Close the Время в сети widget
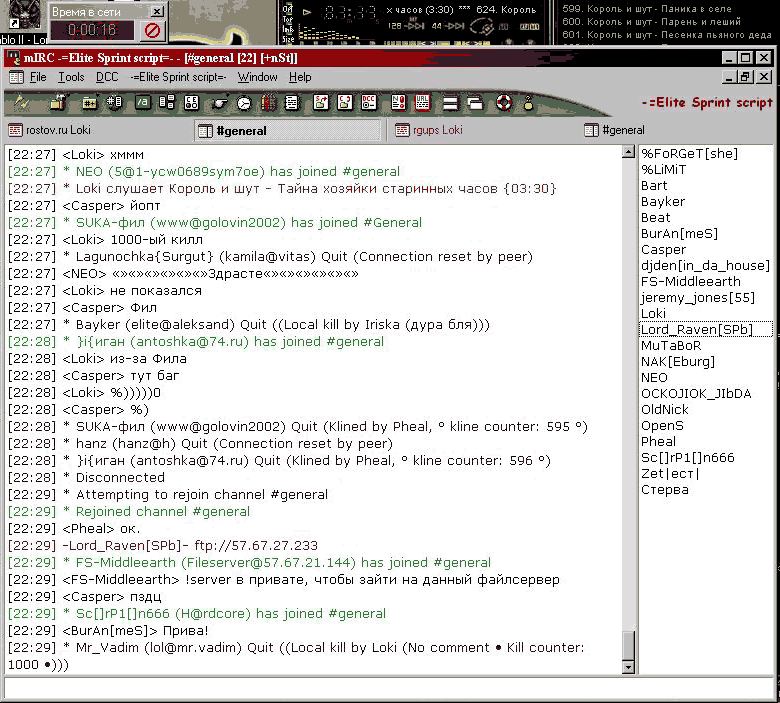Image resolution: width=780 pixels, height=703 pixels. pos(157,11)
